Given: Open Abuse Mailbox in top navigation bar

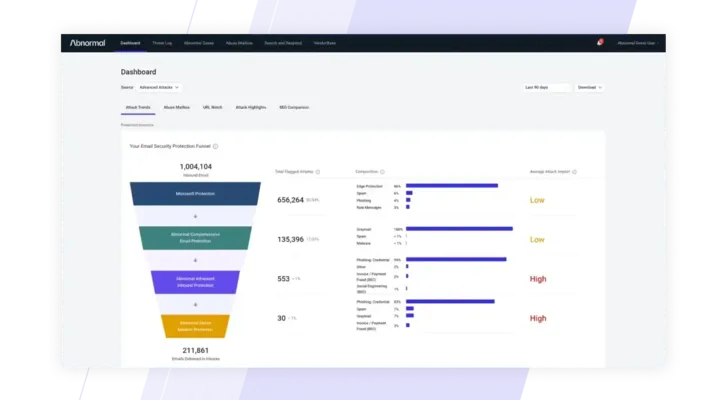Looking at the screenshot, I should [239, 43].
